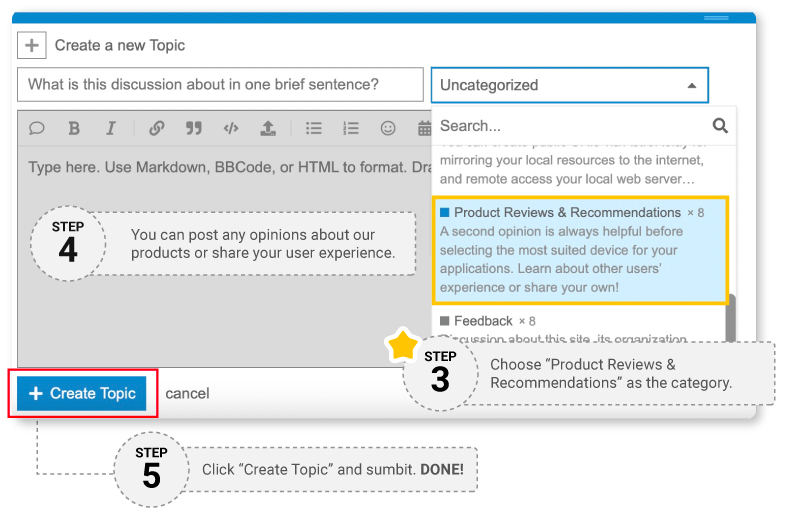Toggle italic formatting

pyautogui.click(x=111, y=128)
